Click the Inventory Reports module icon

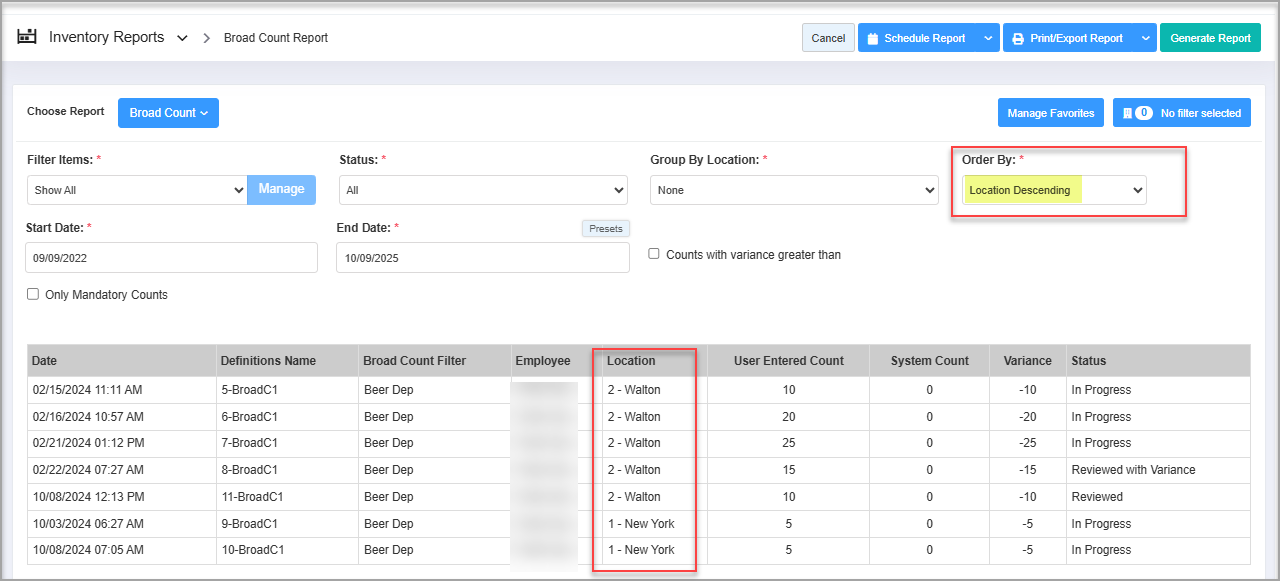[27, 37]
